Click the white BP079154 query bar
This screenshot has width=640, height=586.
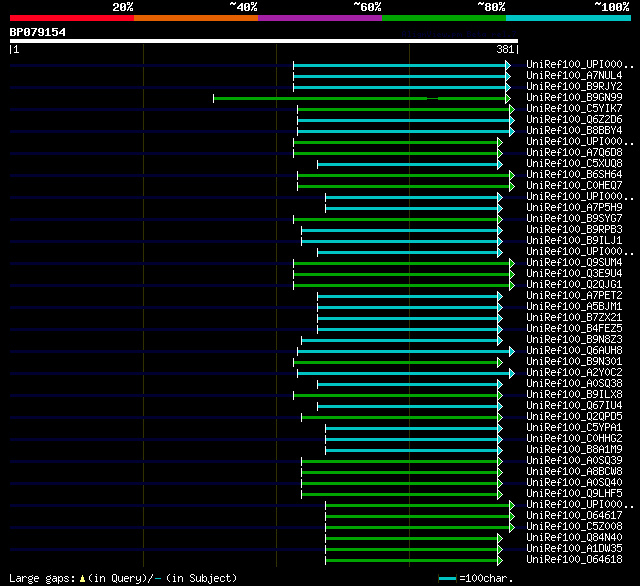(x=264, y=41)
